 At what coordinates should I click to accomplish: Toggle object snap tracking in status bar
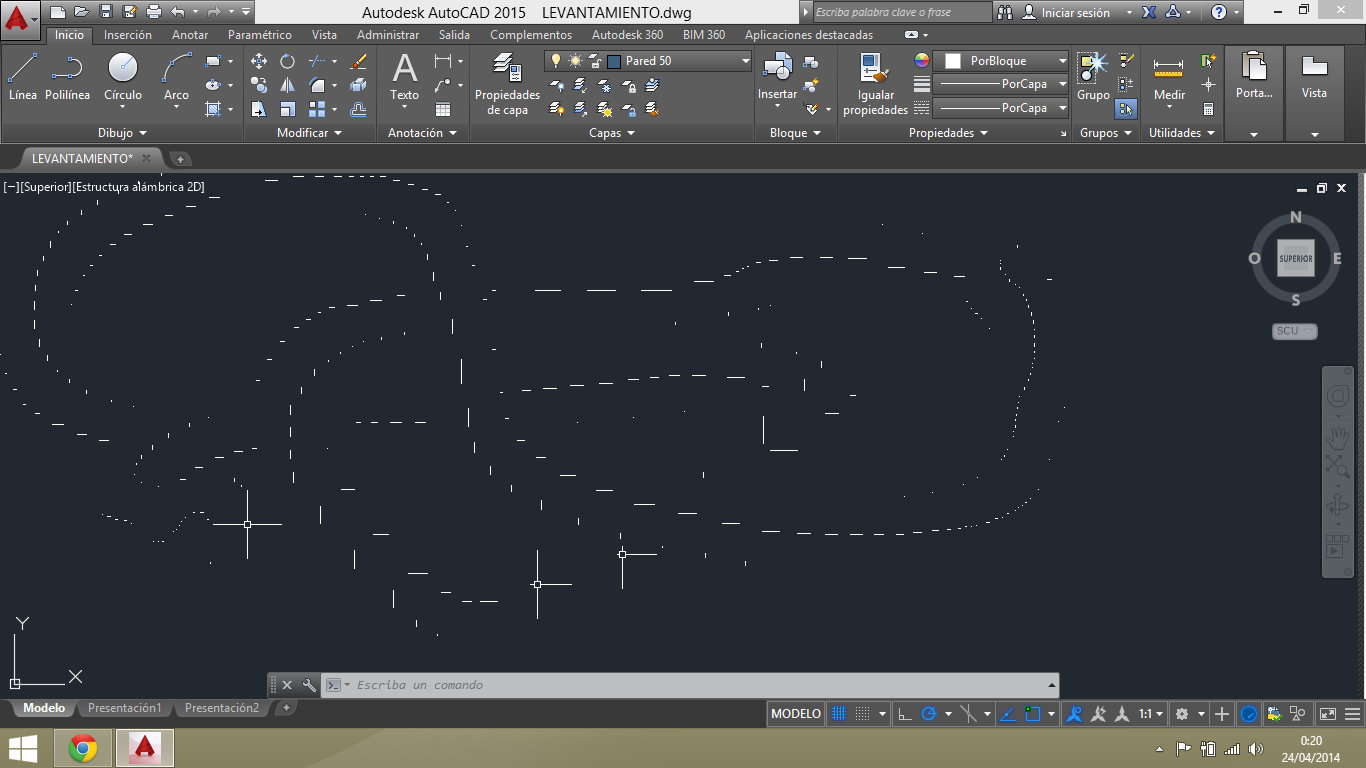pos(1008,714)
